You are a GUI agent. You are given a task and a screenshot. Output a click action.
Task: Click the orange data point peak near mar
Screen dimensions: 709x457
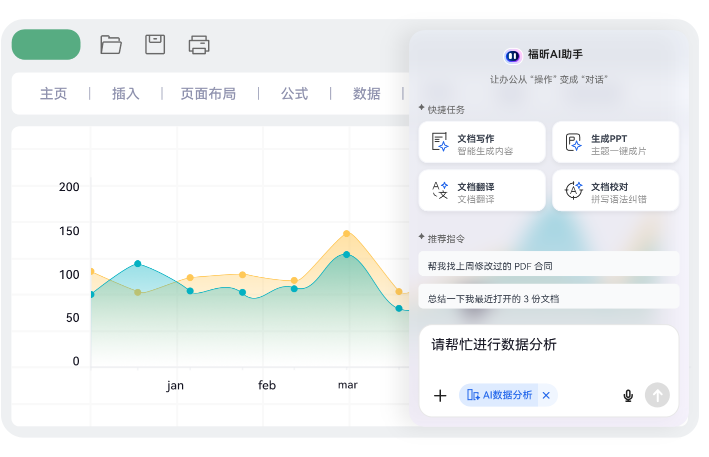346,234
